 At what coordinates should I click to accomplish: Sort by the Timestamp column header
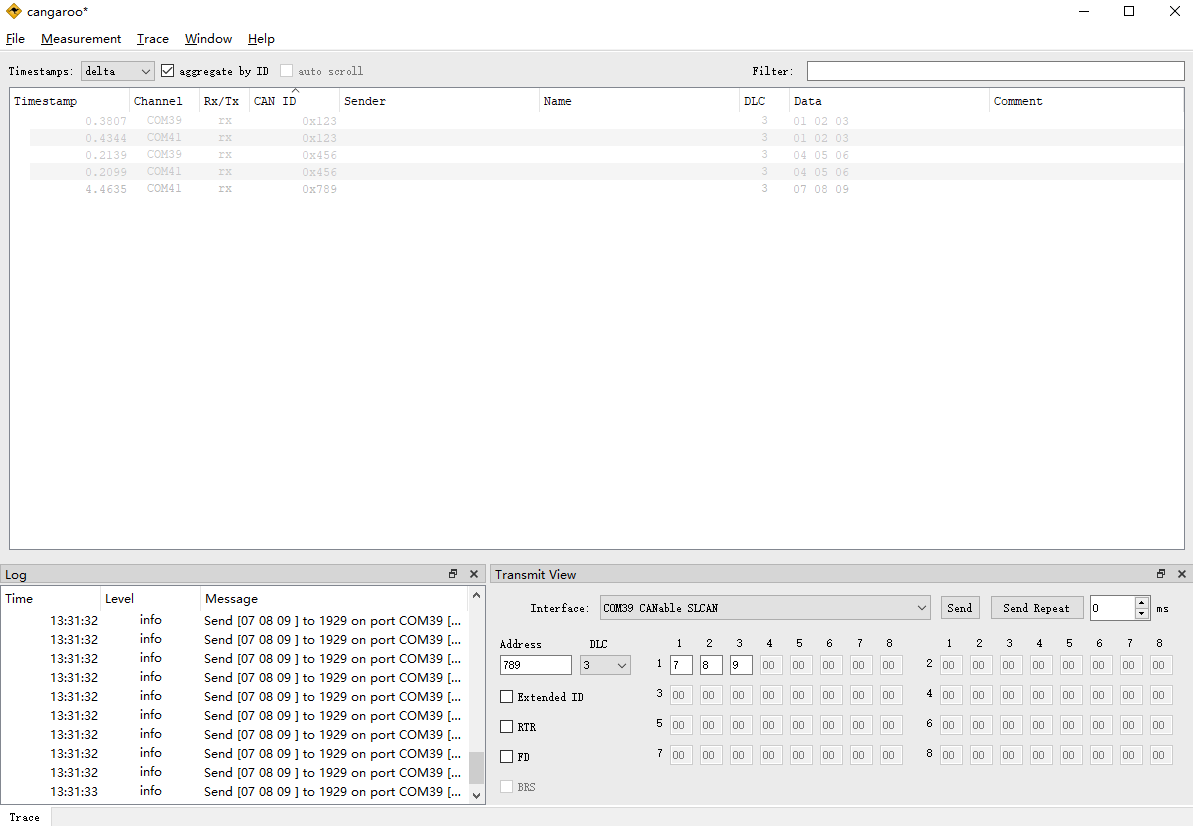(x=69, y=100)
